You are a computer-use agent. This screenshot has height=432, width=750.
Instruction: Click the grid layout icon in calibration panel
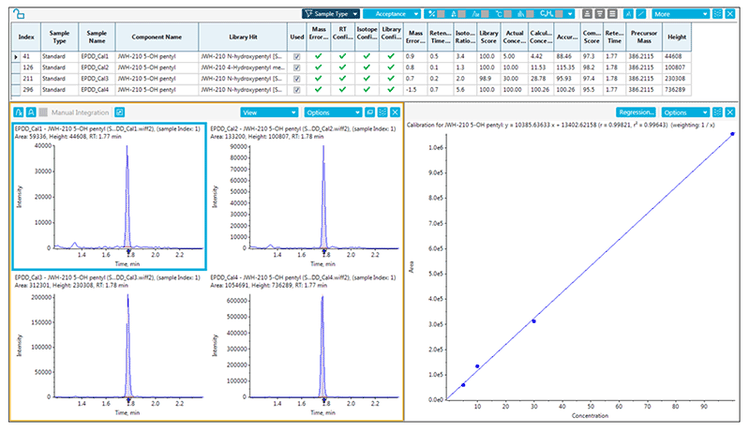coord(717,112)
